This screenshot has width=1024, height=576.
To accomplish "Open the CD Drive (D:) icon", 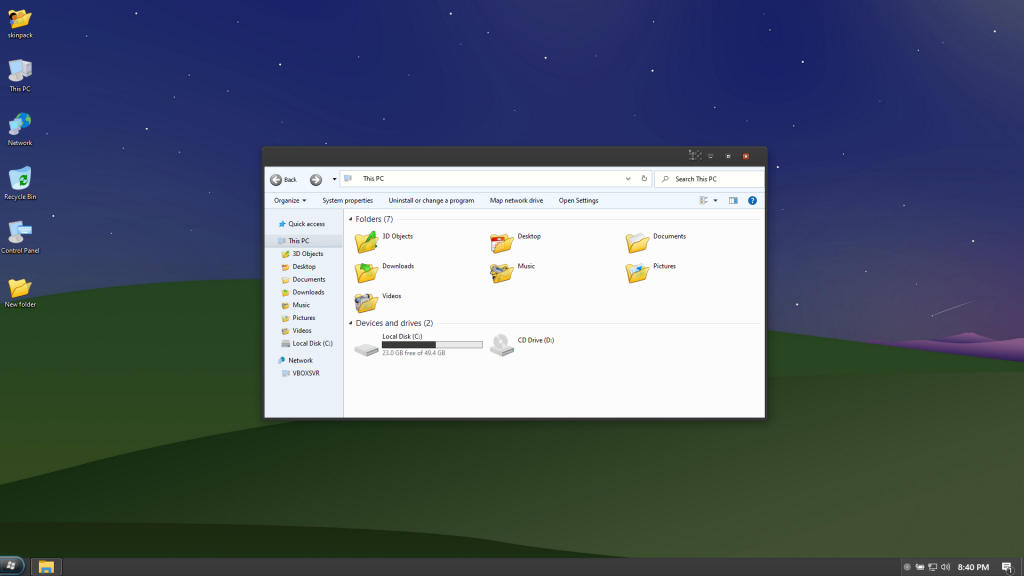I will pos(502,346).
